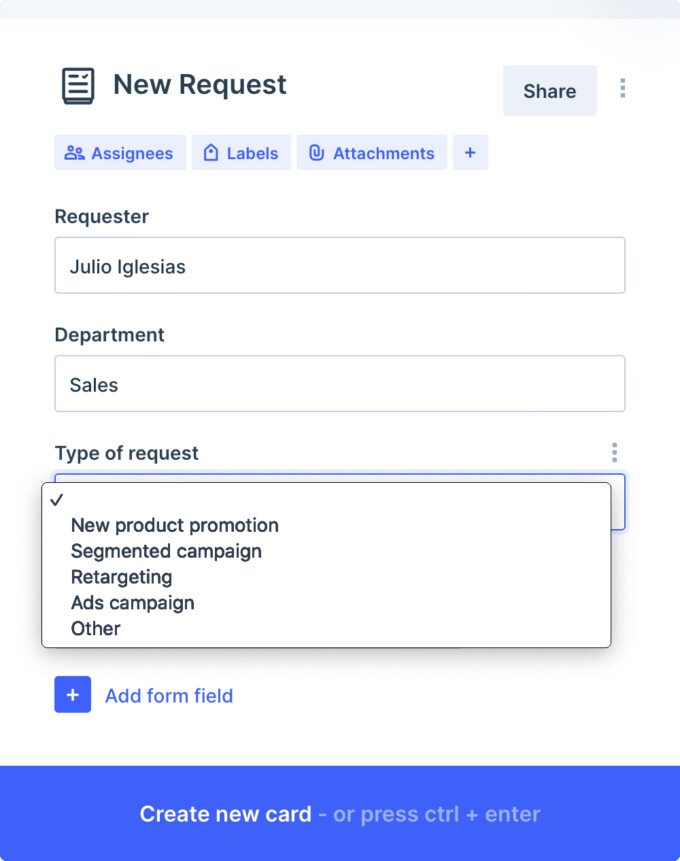Click the Add form field link
Screen dimensions: 680x861
point(168,694)
